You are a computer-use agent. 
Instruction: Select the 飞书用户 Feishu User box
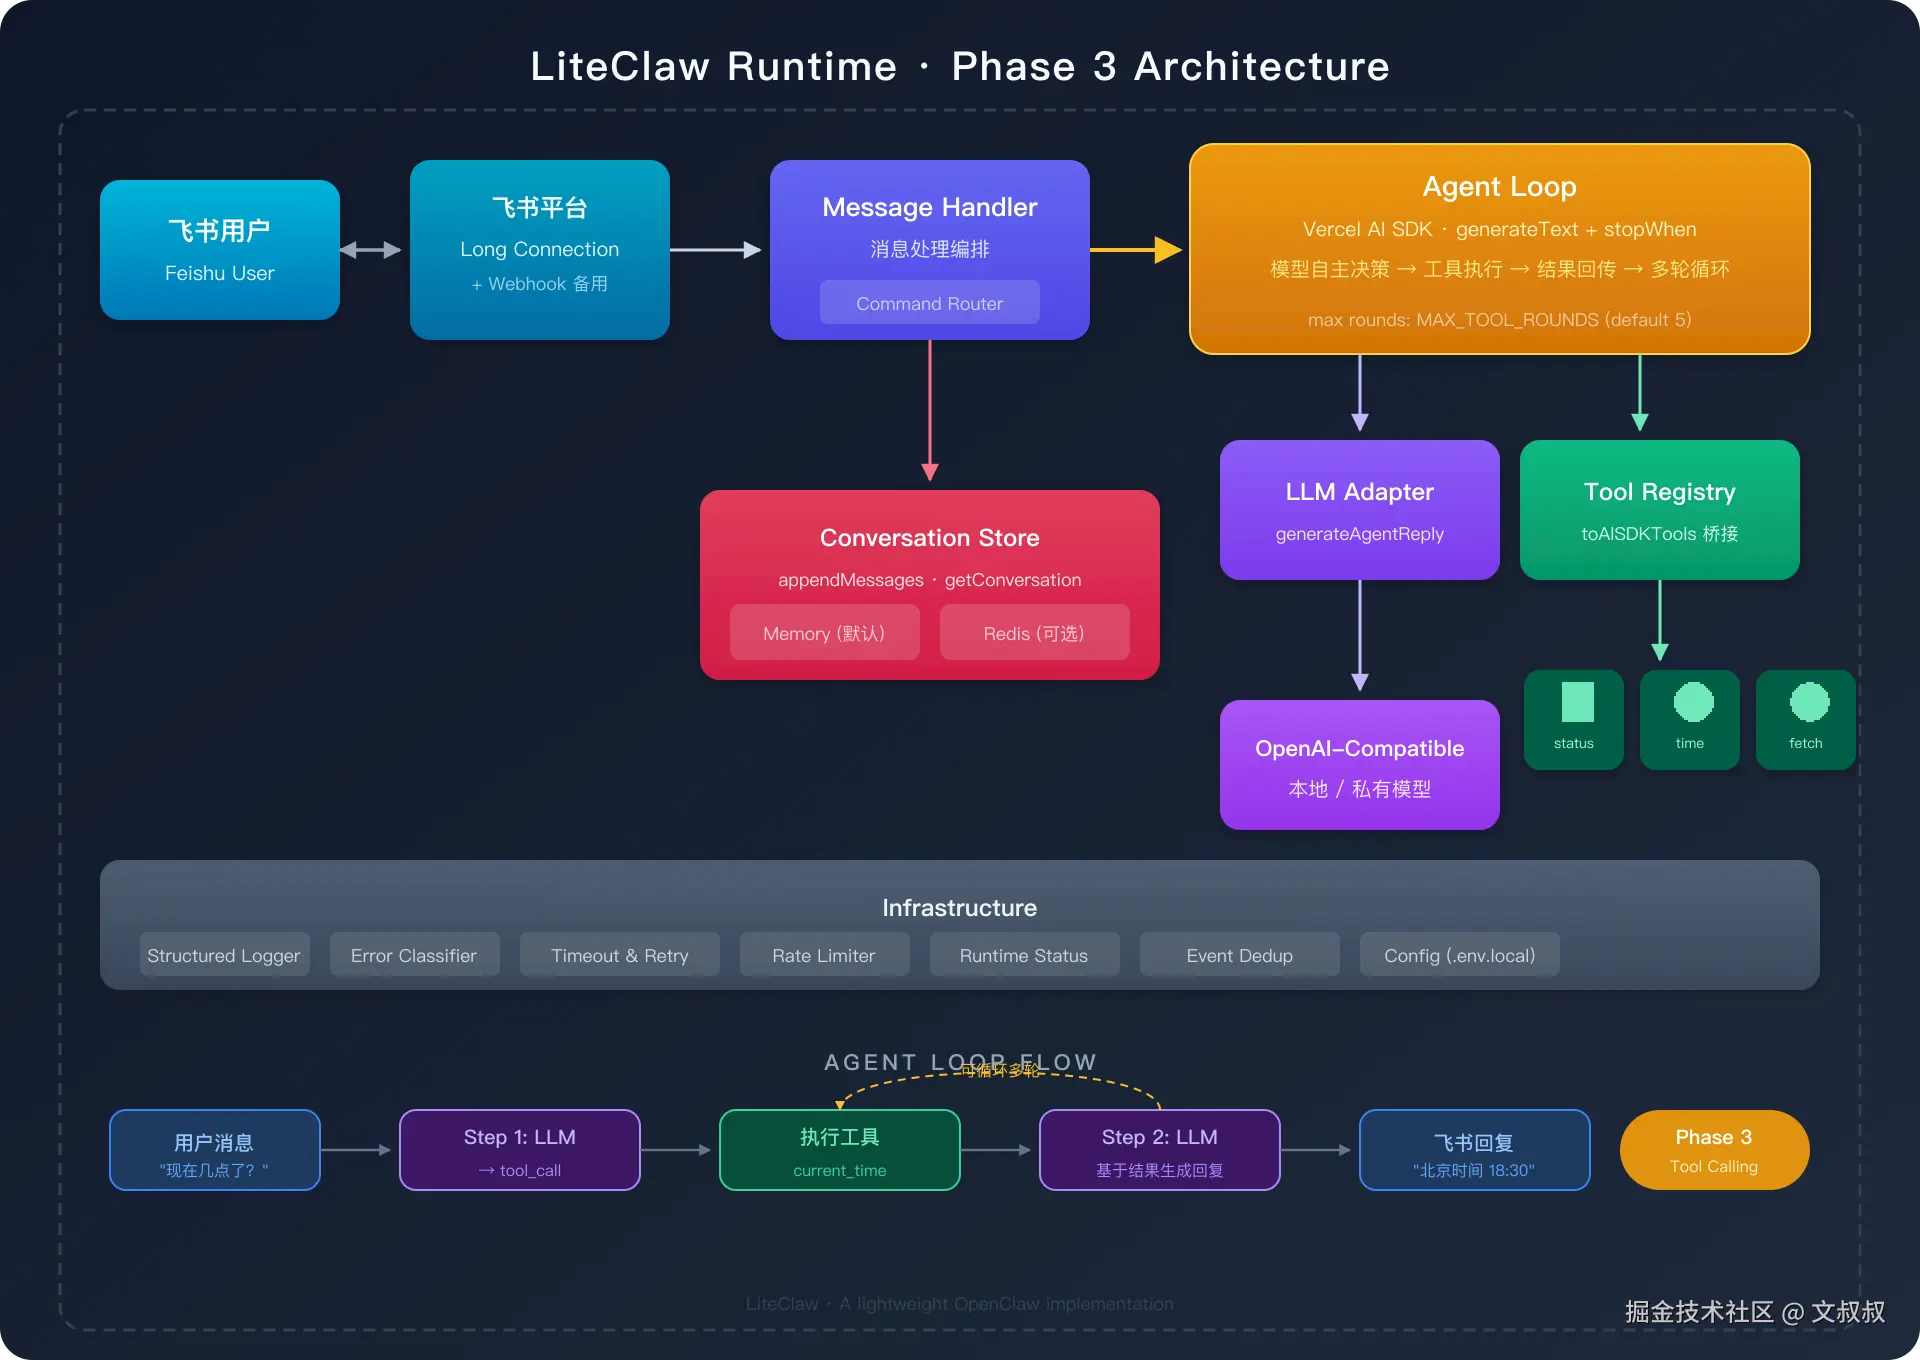click(x=219, y=250)
